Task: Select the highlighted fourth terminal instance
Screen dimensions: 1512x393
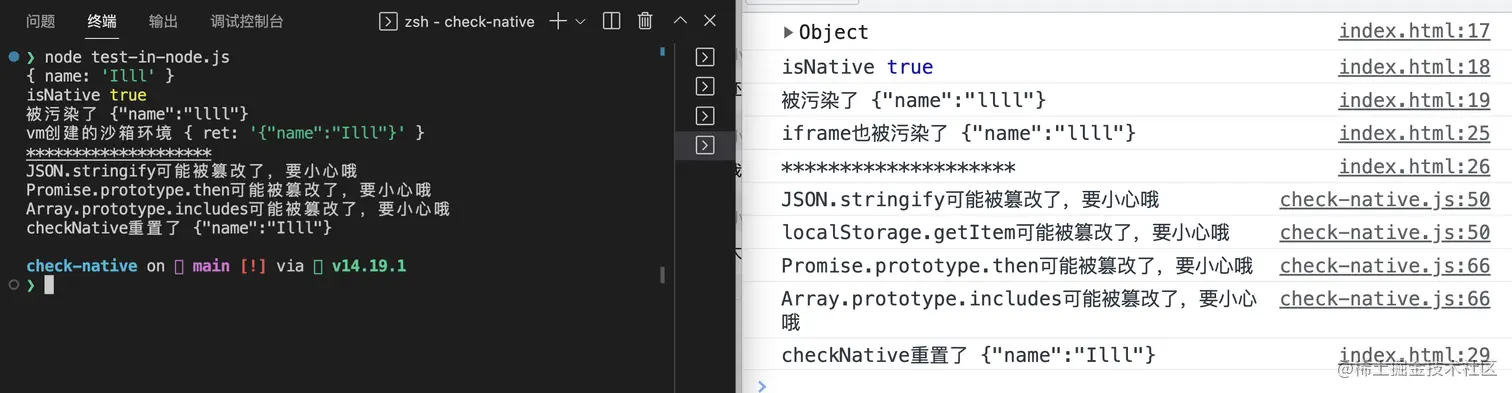Action: click(x=705, y=145)
